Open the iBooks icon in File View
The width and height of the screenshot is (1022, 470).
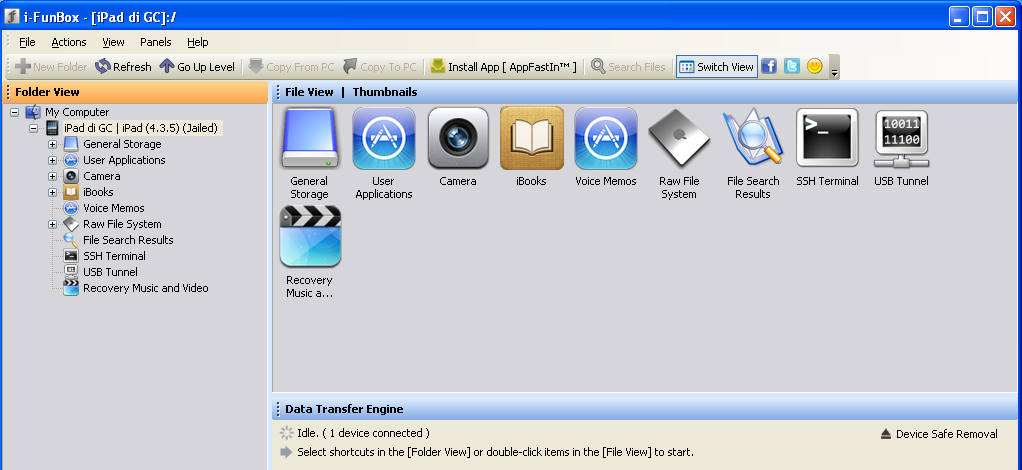point(531,139)
